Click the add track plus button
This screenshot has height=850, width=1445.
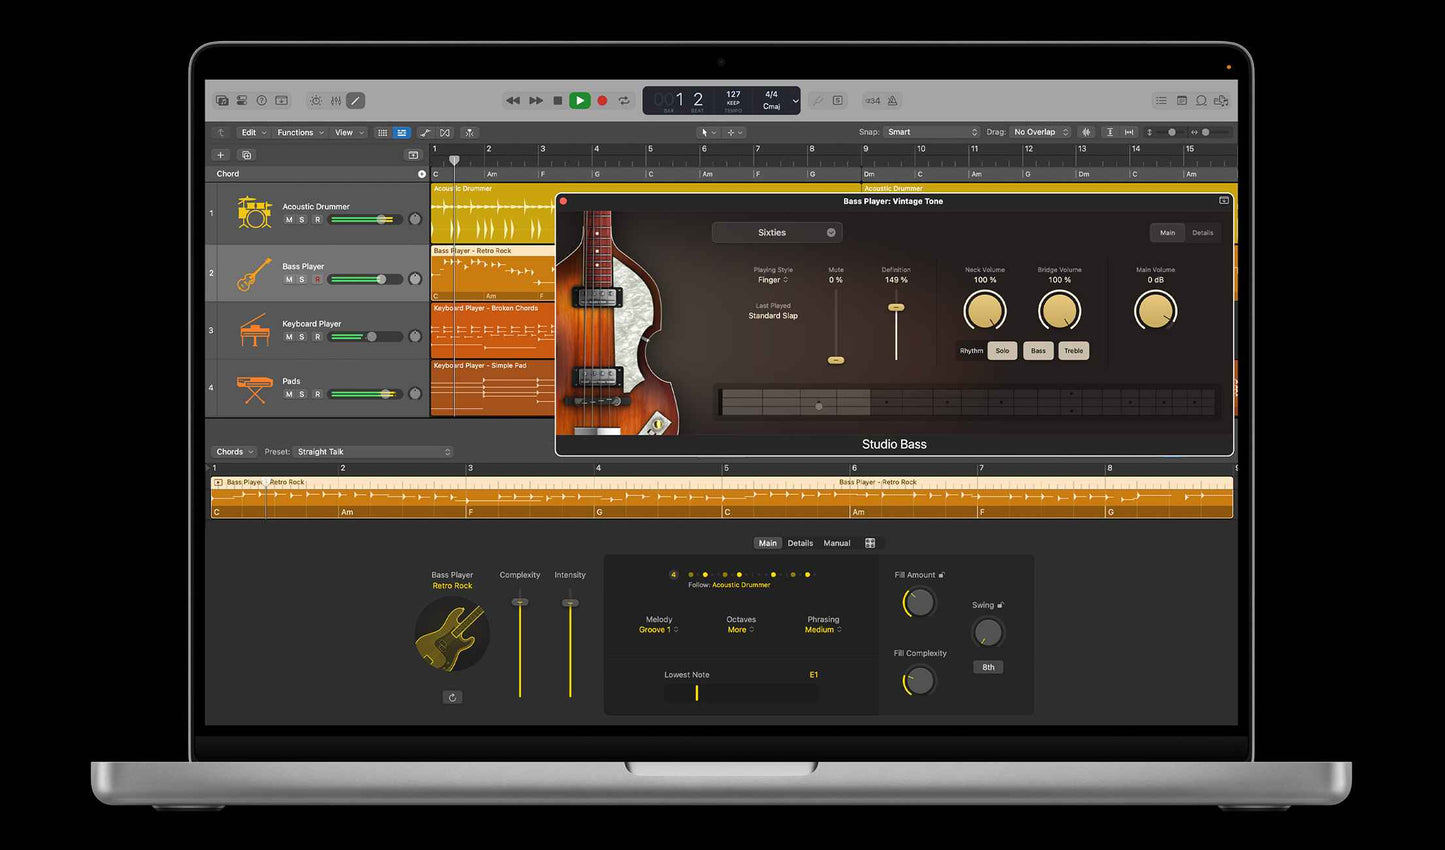pyautogui.click(x=221, y=155)
